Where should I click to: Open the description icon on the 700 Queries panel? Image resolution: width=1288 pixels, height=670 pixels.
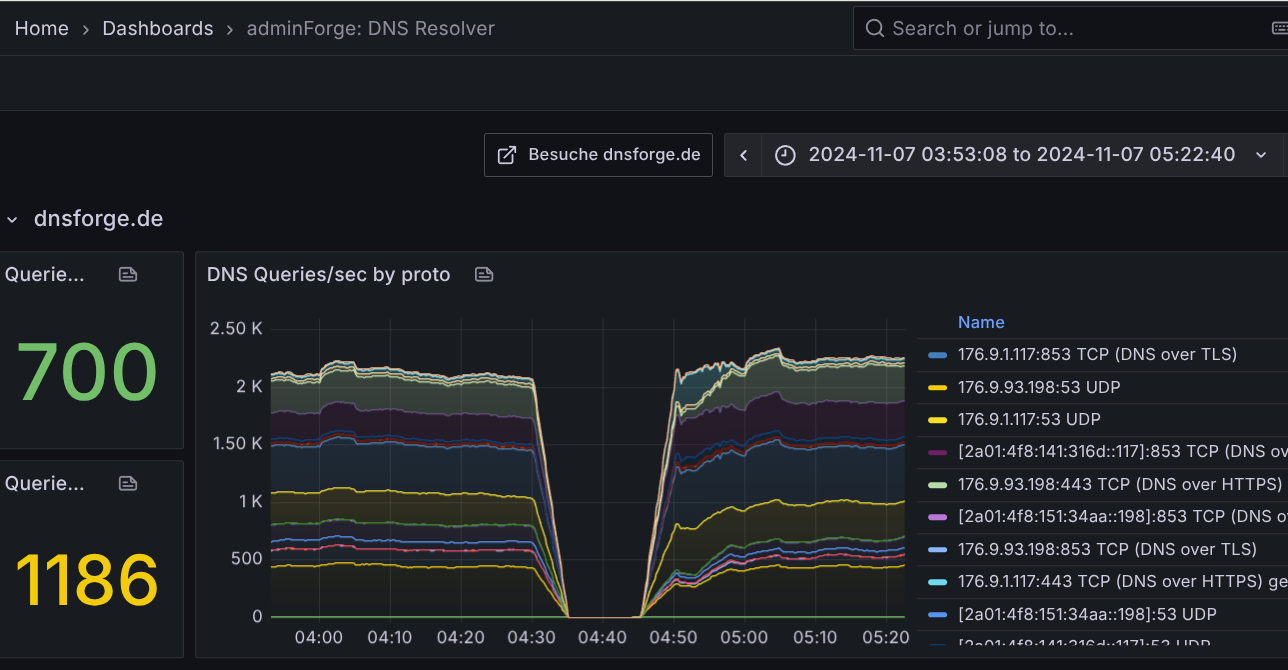[128, 274]
